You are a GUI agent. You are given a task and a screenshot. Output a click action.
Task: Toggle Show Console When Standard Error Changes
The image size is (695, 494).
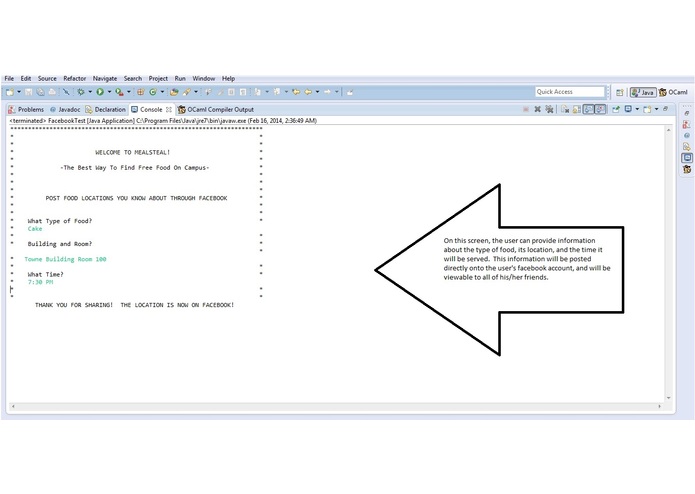tap(600, 109)
